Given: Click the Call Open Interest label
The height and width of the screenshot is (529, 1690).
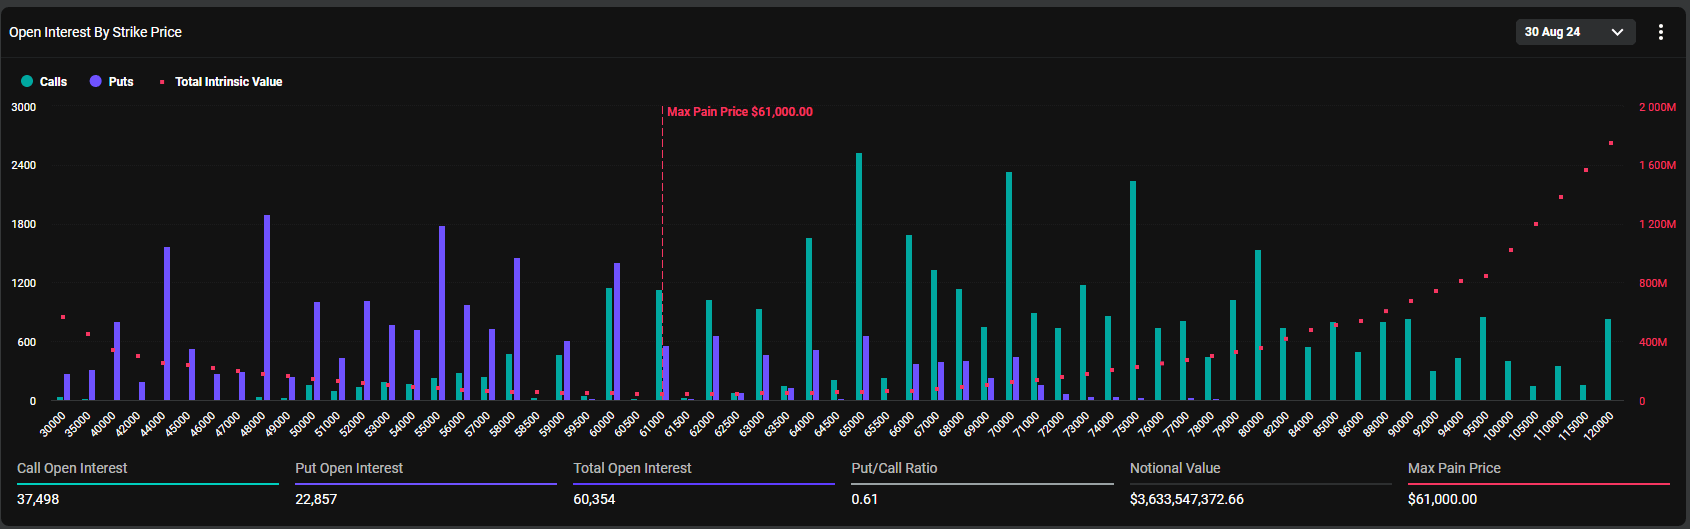Looking at the screenshot, I should [72, 468].
